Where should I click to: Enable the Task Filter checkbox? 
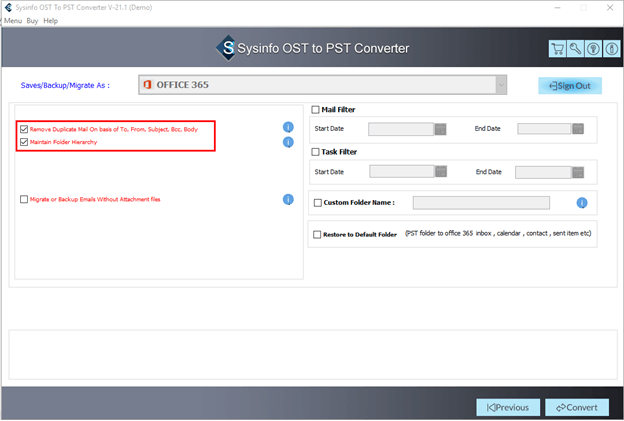tap(316, 152)
